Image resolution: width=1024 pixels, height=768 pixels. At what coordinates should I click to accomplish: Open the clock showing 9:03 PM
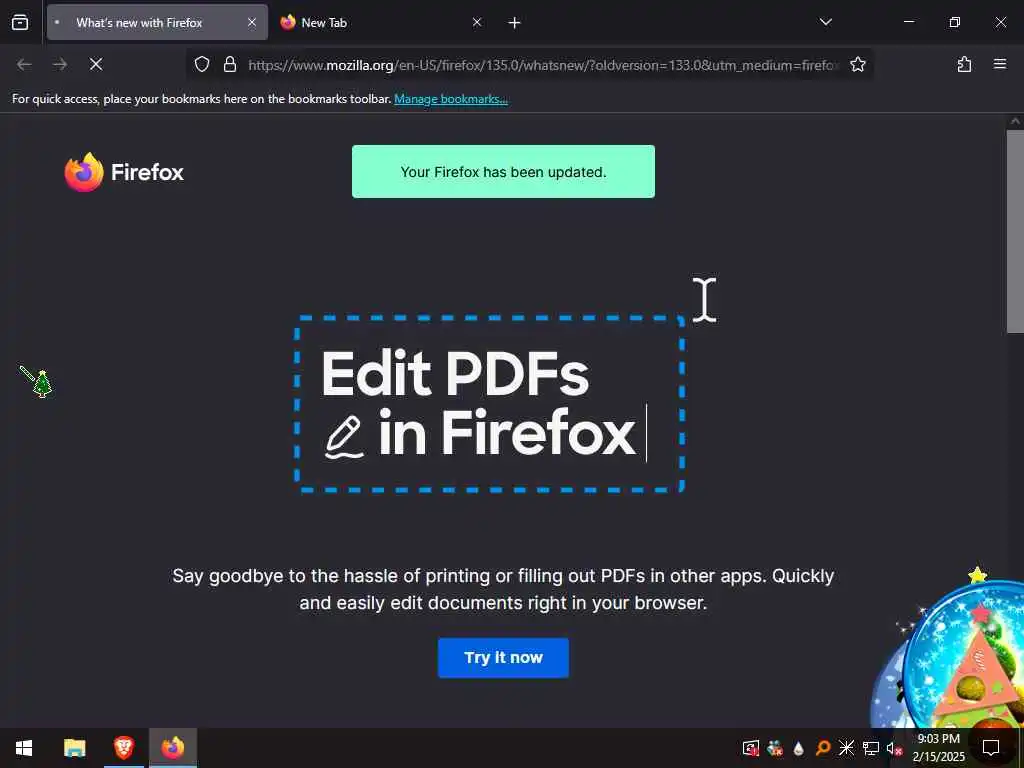[938, 748]
